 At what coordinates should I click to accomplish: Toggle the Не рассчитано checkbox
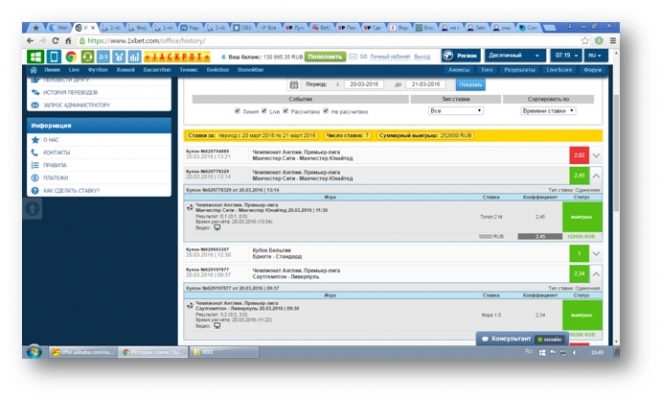pos(325,111)
